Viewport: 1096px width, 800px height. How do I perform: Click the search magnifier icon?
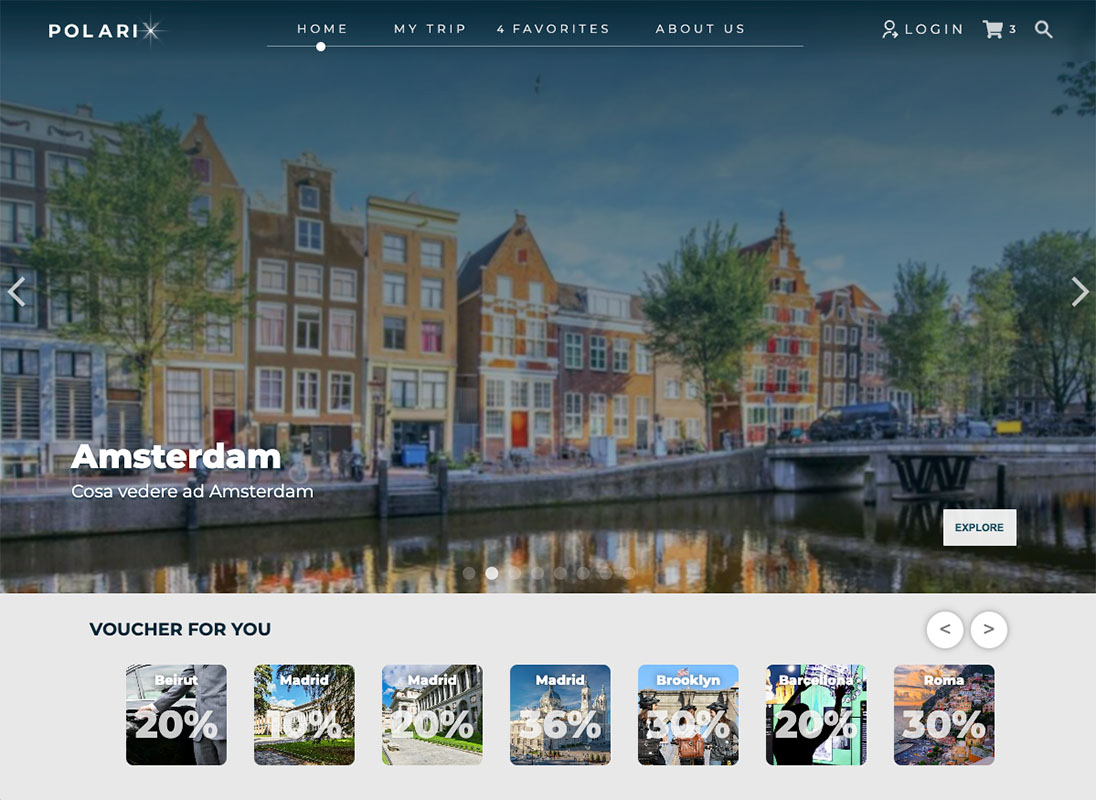pos(1043,30)
